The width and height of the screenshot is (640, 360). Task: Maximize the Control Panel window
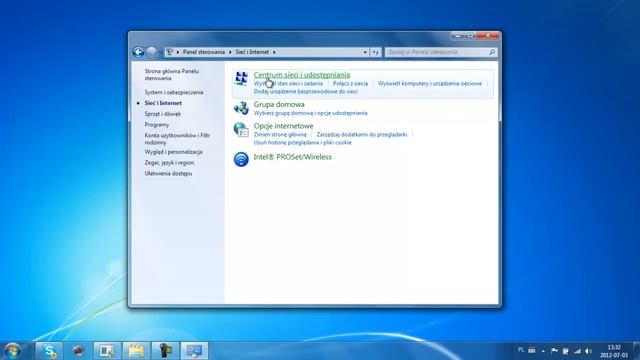(x=470, y=36)
